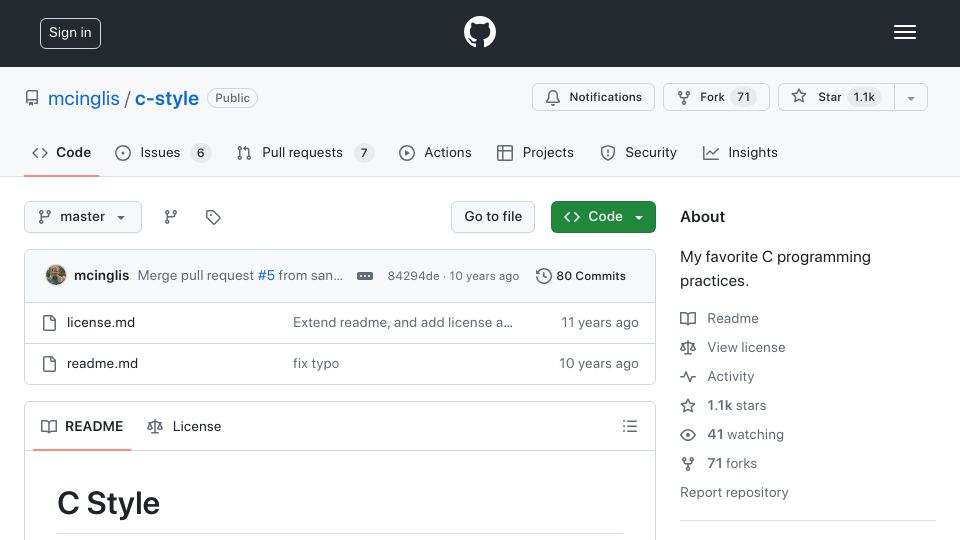
Task: Click the 'Public' visibility badge
Action: pyautogui.click(x=232, y=98)
